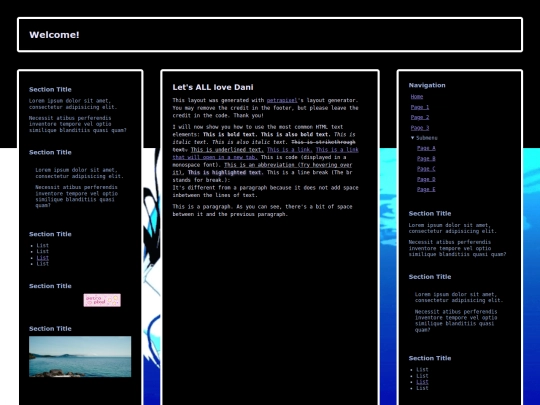Screen dimensions: 540x405
Task: Open the petrapixel link in the intro paragraph
Action: 282,100
